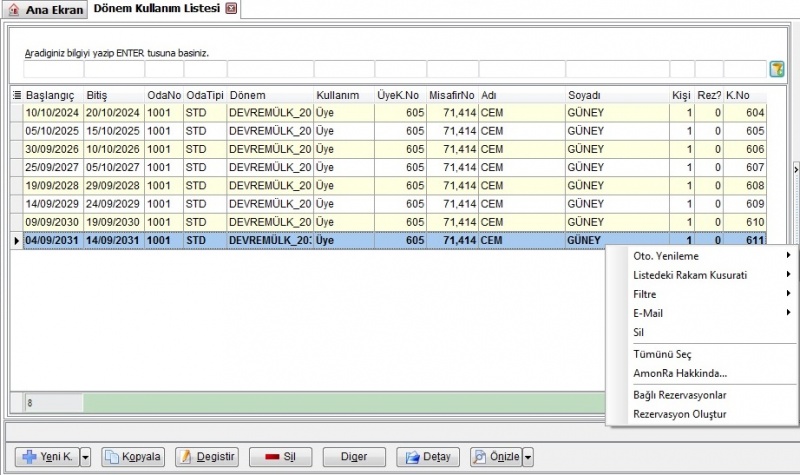Click K.No cell 607
Screen dimensions: 800x475
tap(745, 167)
